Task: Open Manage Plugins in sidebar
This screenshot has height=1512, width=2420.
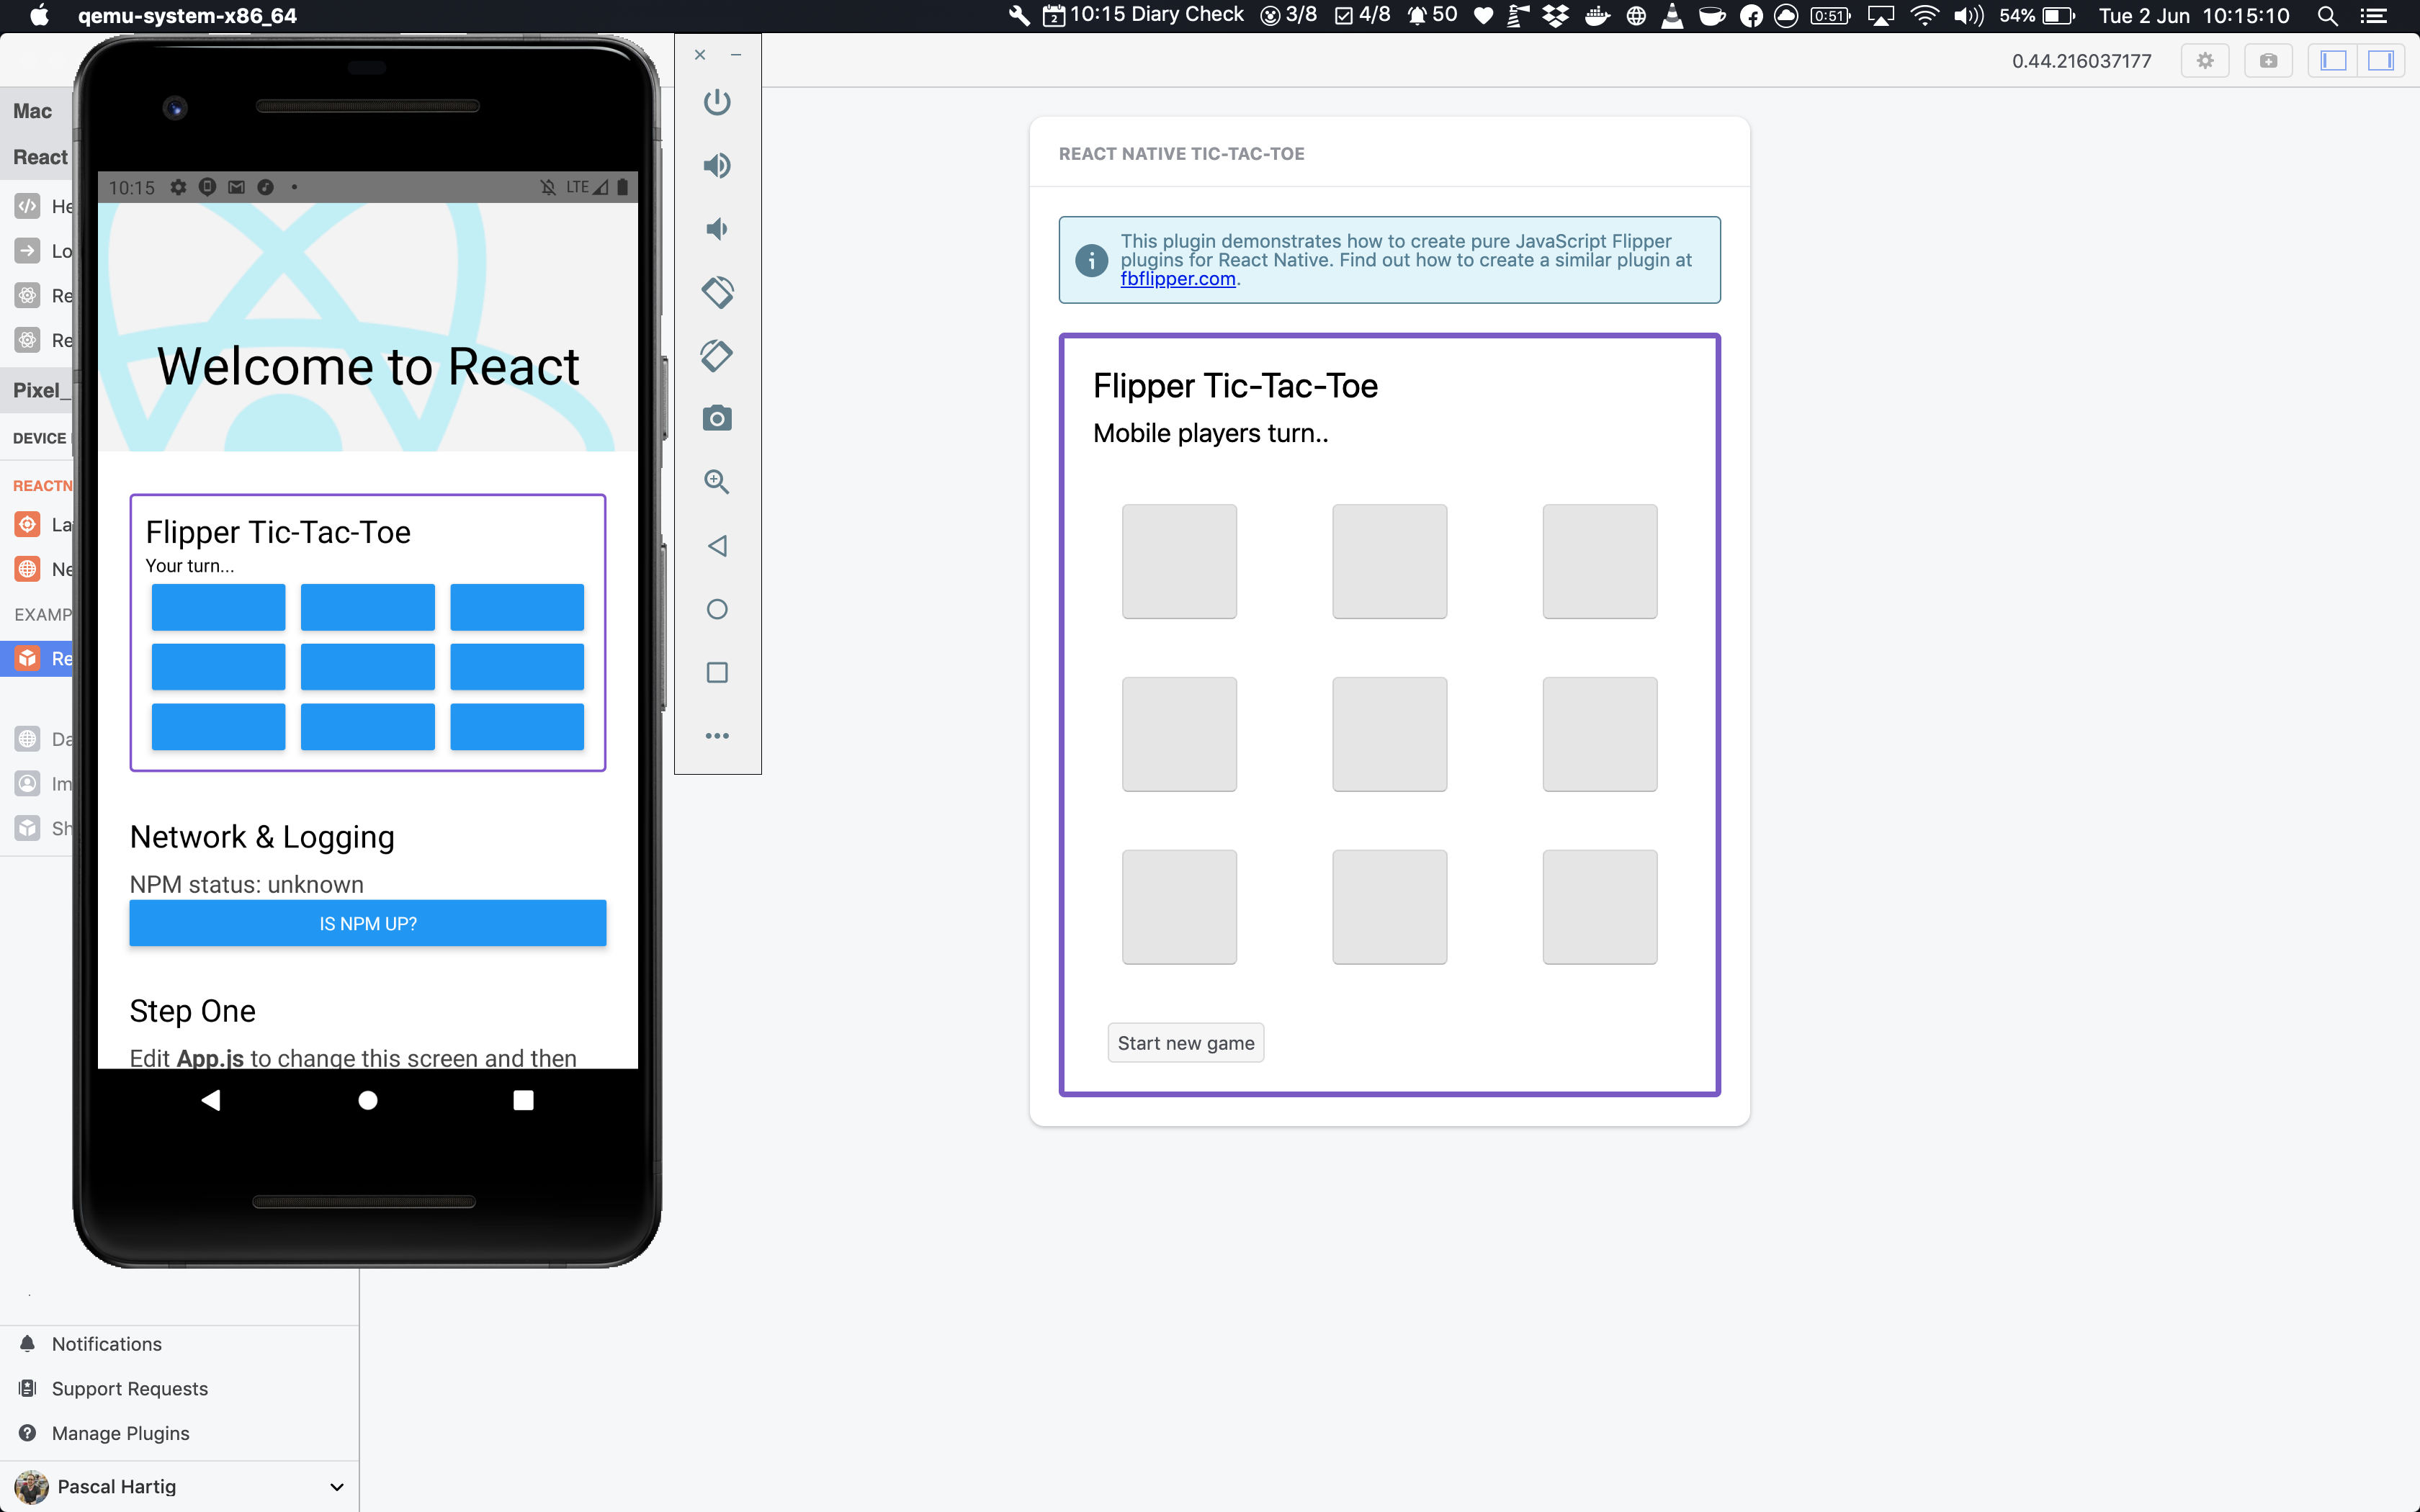Action: tap(120, 1433)
